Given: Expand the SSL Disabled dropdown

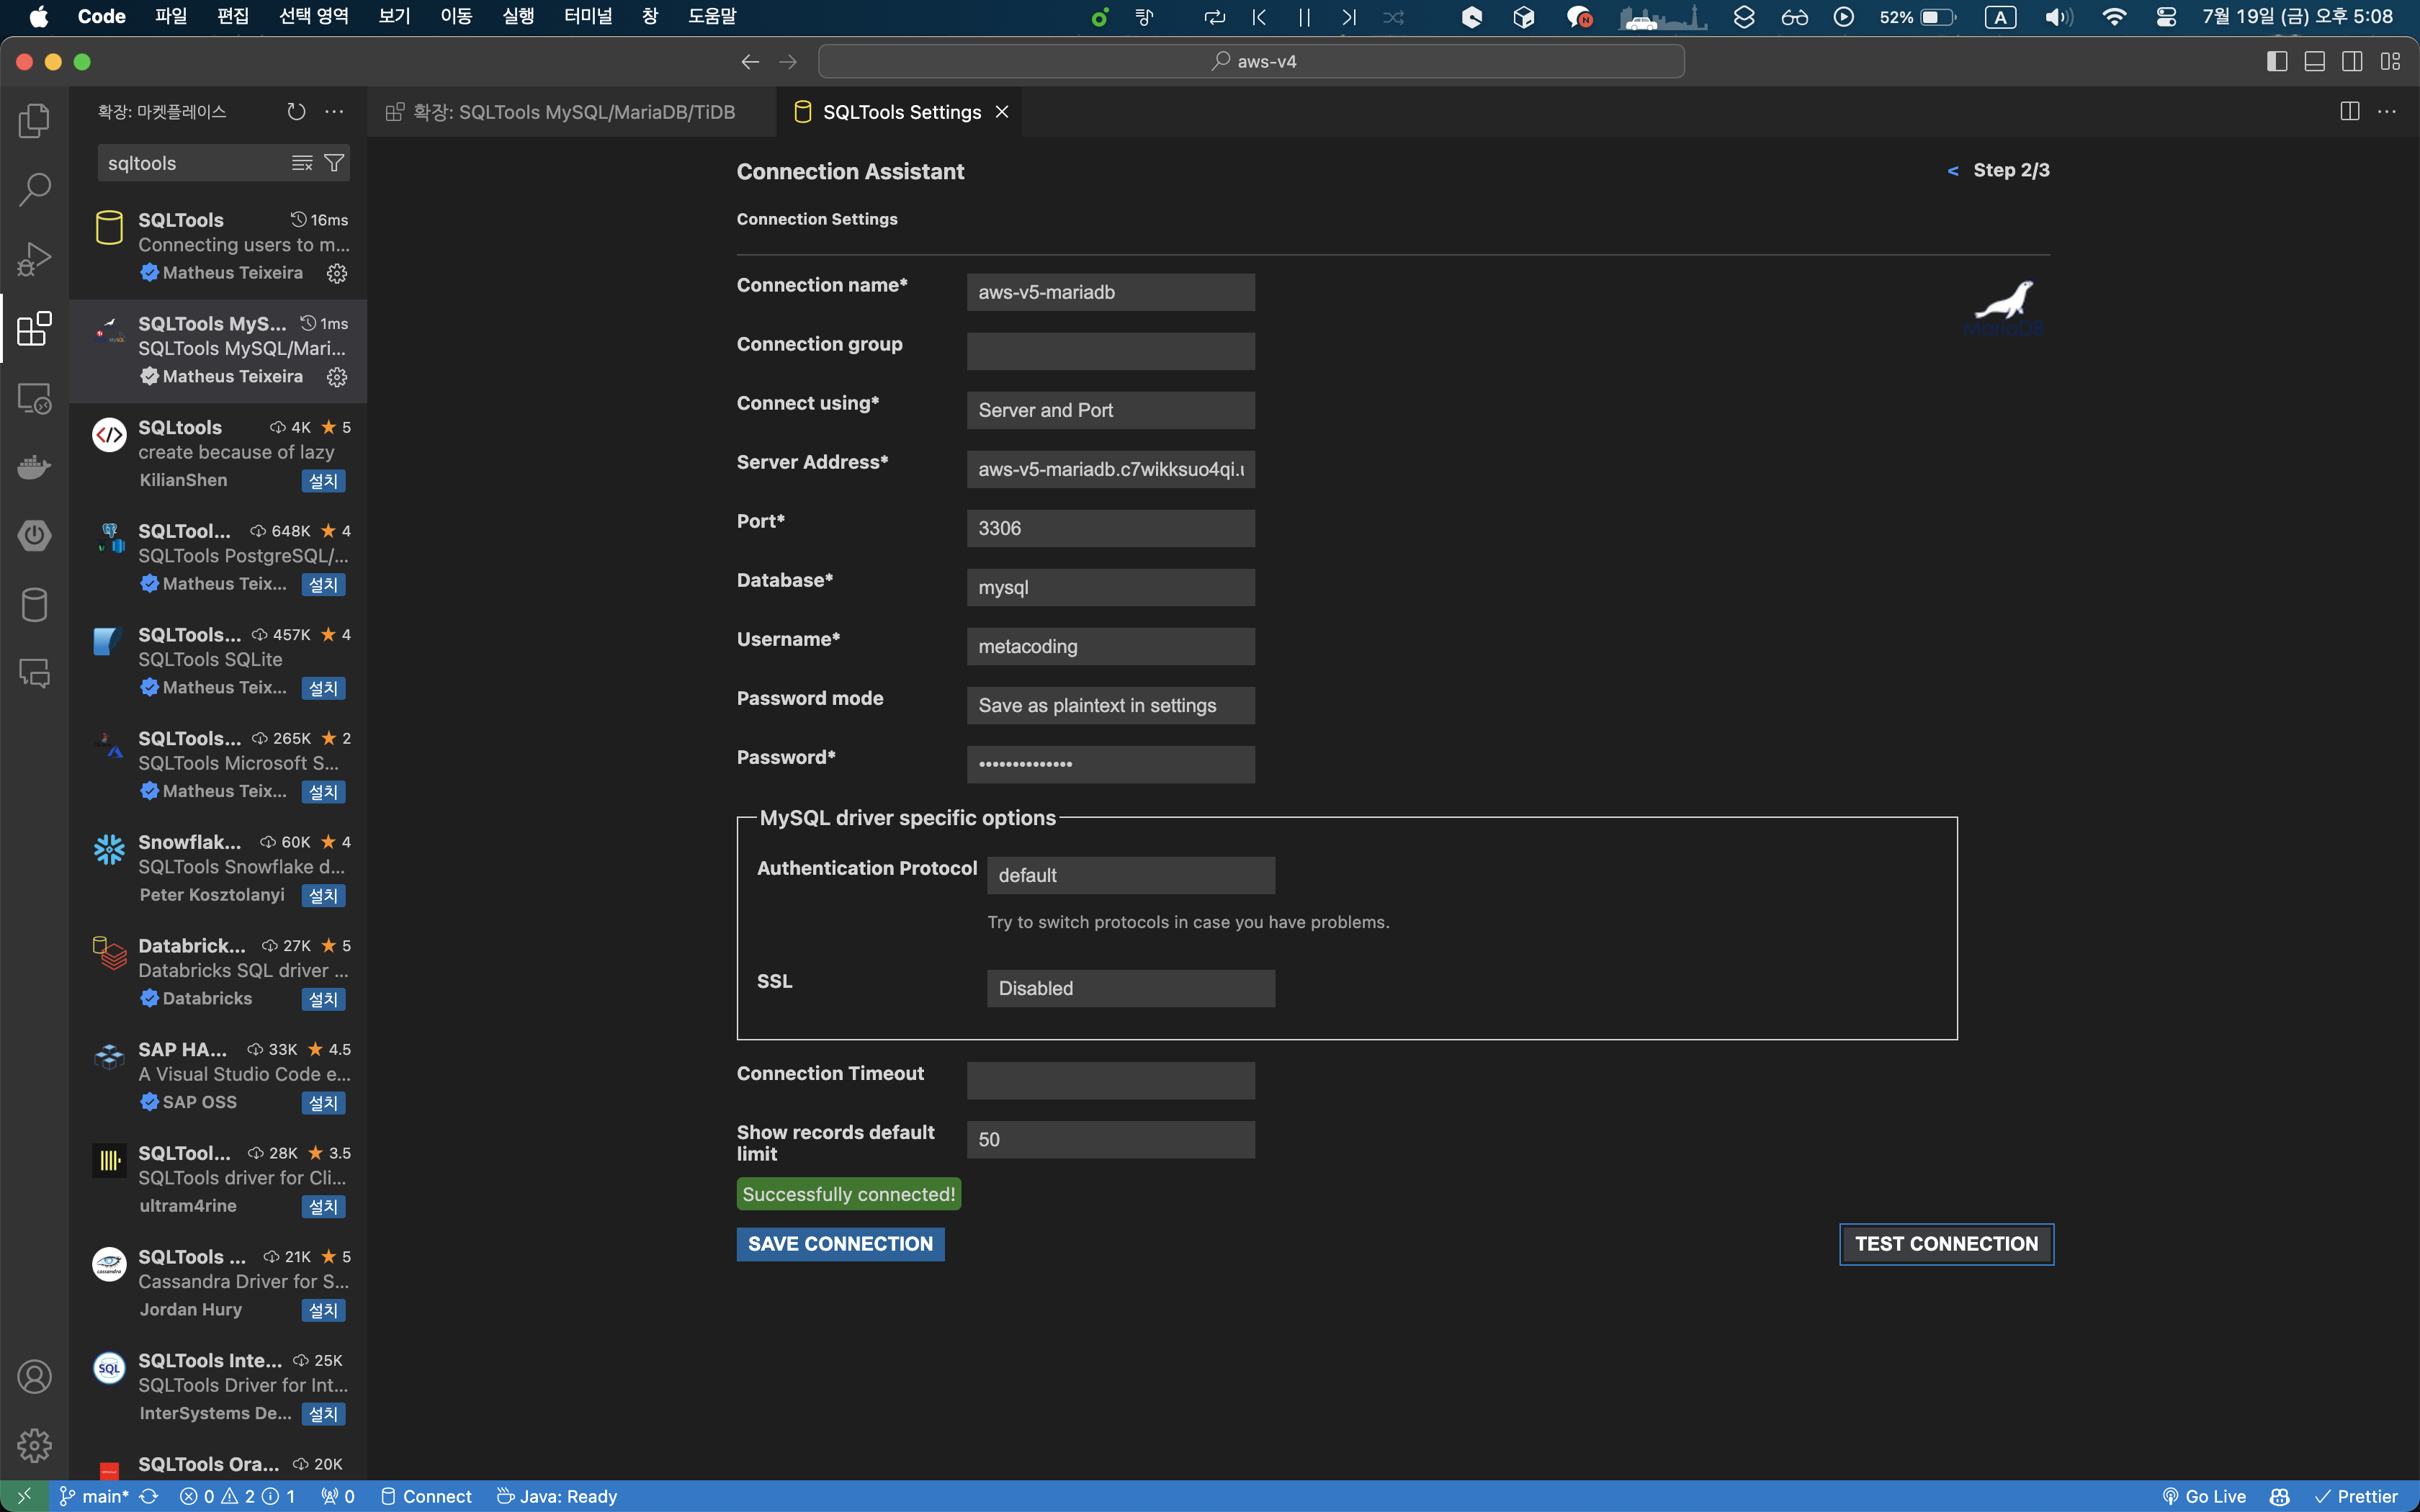Looking at the screenshot, I should [1130, 988].
